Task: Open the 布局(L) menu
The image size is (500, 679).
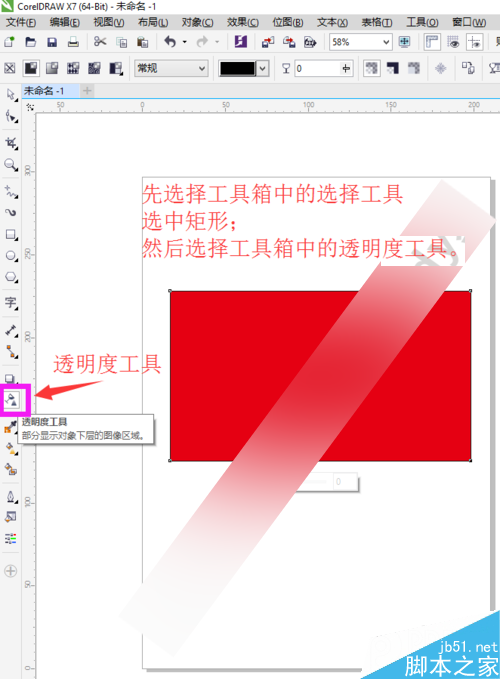Action: tap(153, 22)
